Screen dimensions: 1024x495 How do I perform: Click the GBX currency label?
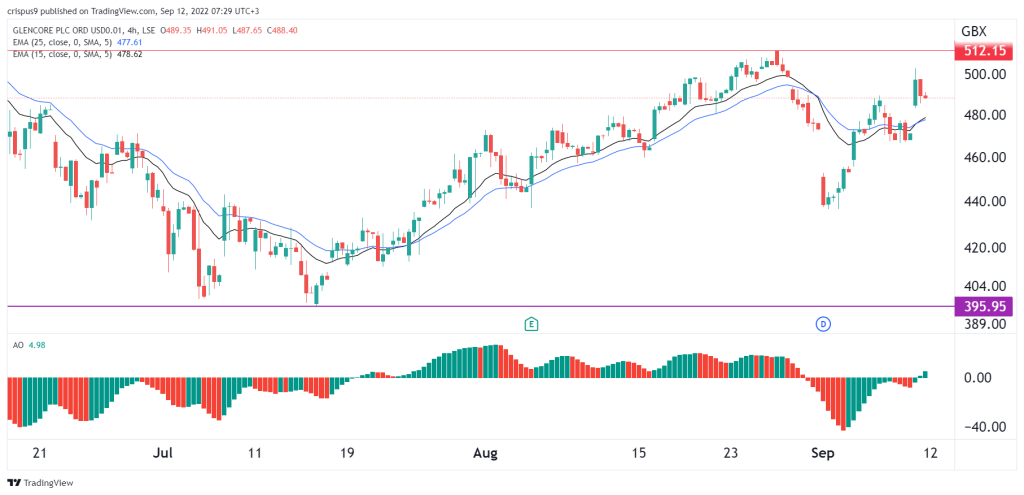coord(974,31)
